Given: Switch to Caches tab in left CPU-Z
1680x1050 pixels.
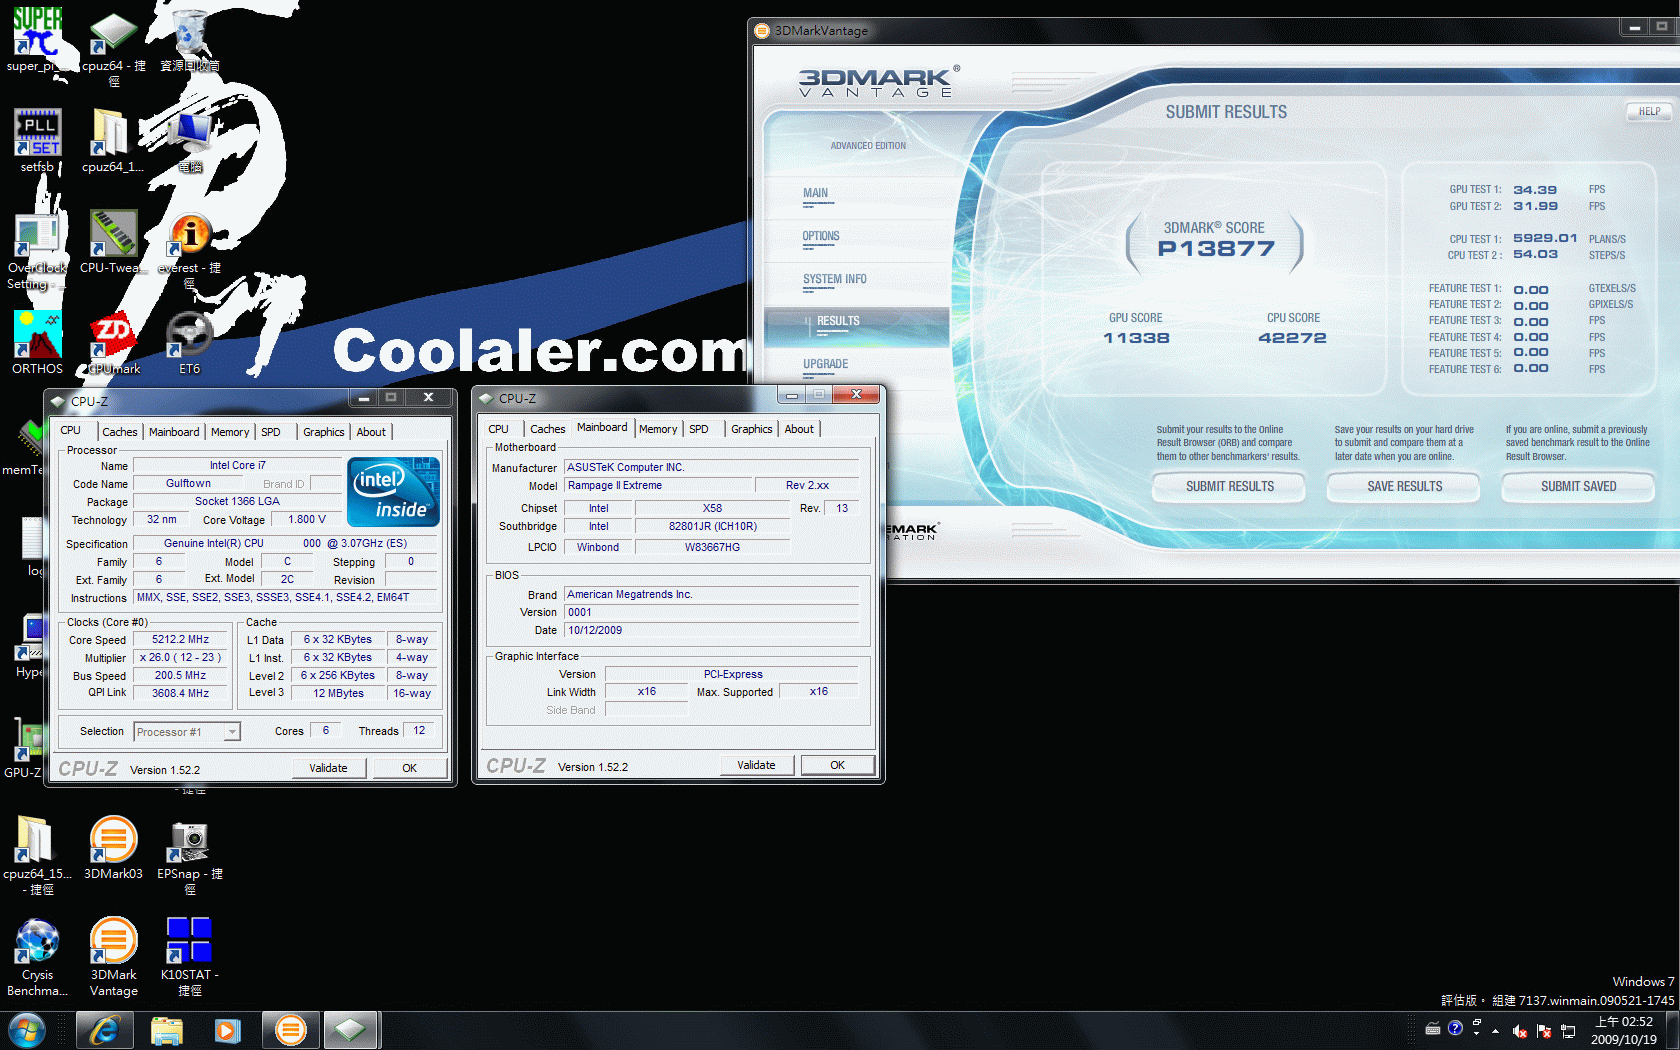Looking at the screenshot, I should click(x=119, y=432).
